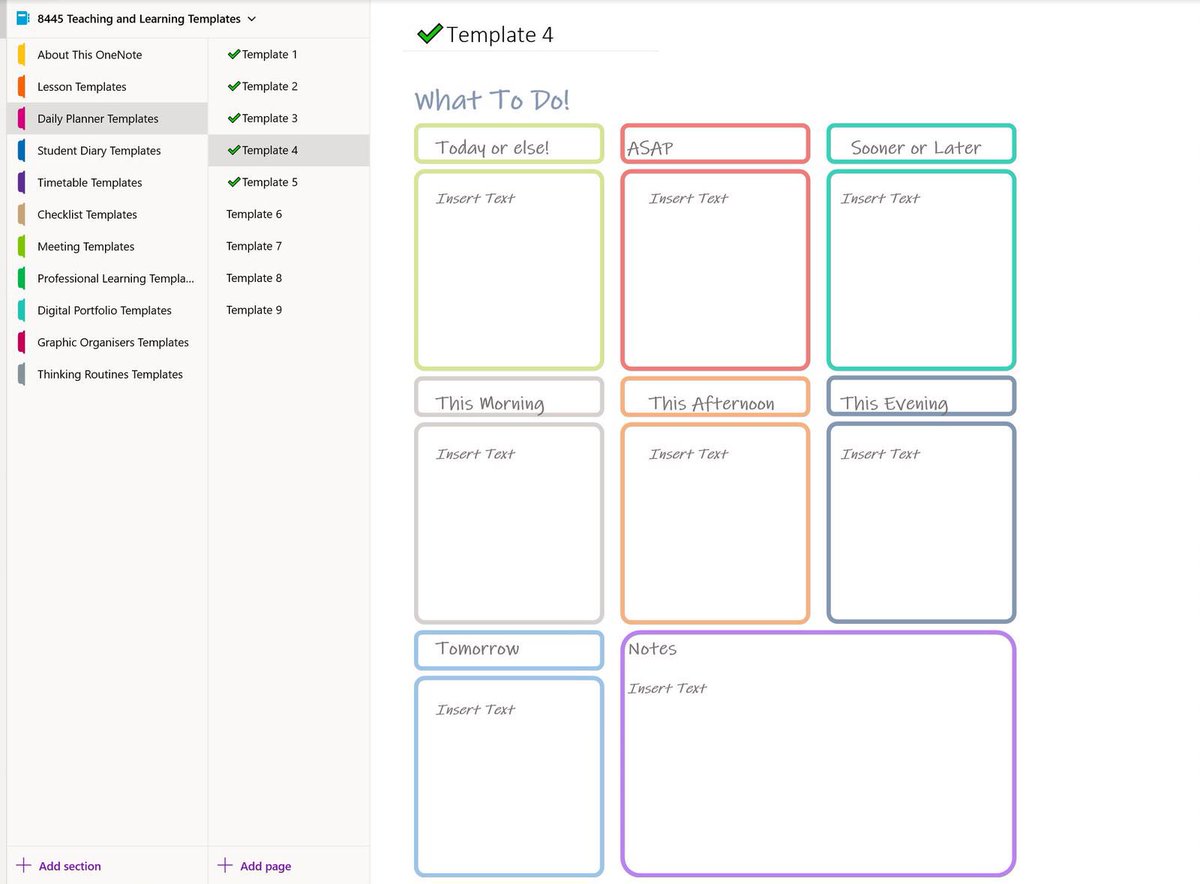Click Insert Text under Tomorrow
The image size is (1200, 884).
click(476, 710)
